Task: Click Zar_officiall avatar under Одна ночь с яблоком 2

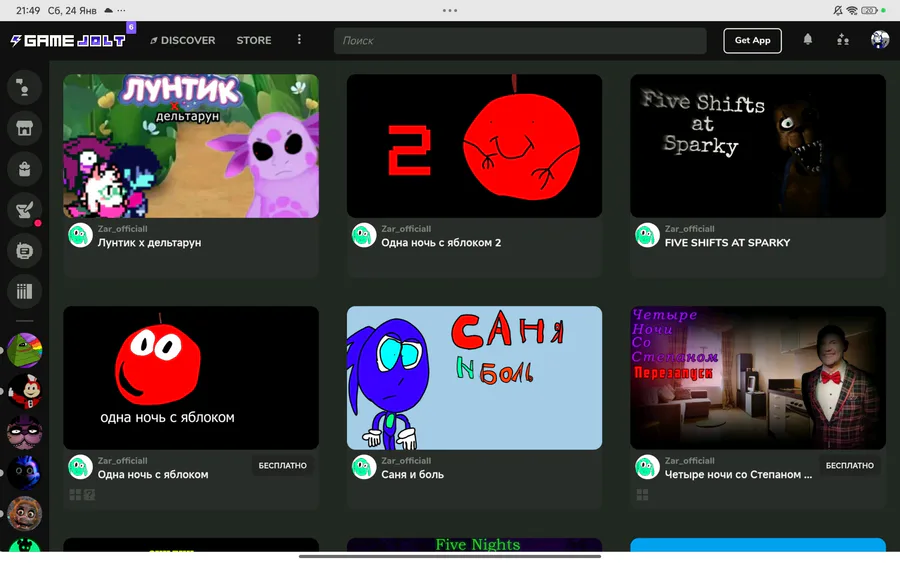Action: [364, 235]
